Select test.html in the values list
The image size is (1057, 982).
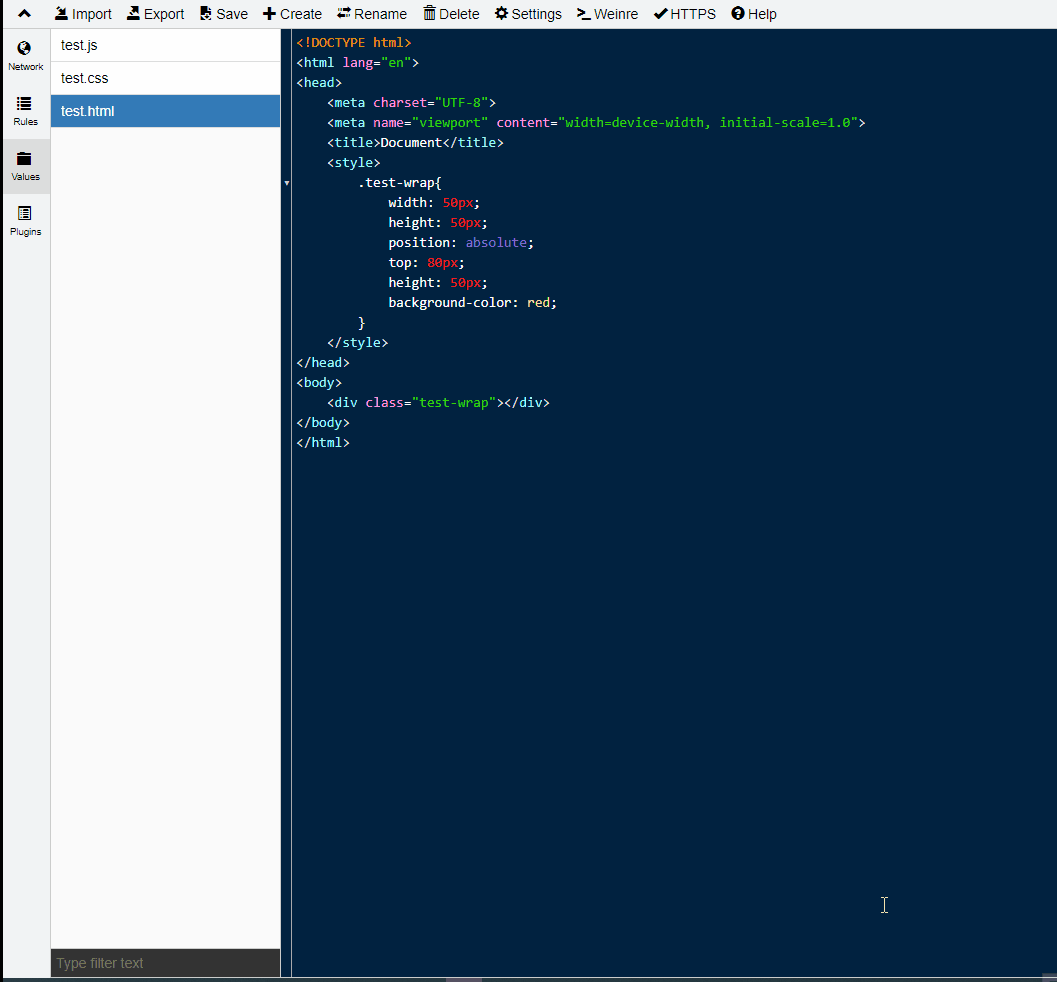(x=165, y=111)
